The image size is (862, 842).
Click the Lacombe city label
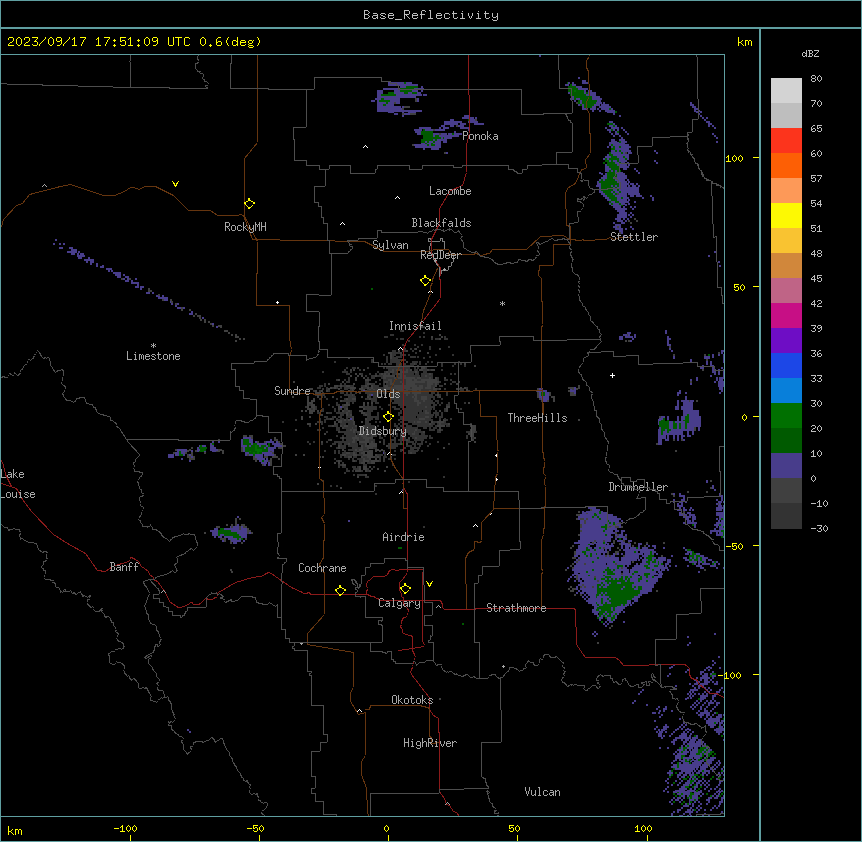450,191
